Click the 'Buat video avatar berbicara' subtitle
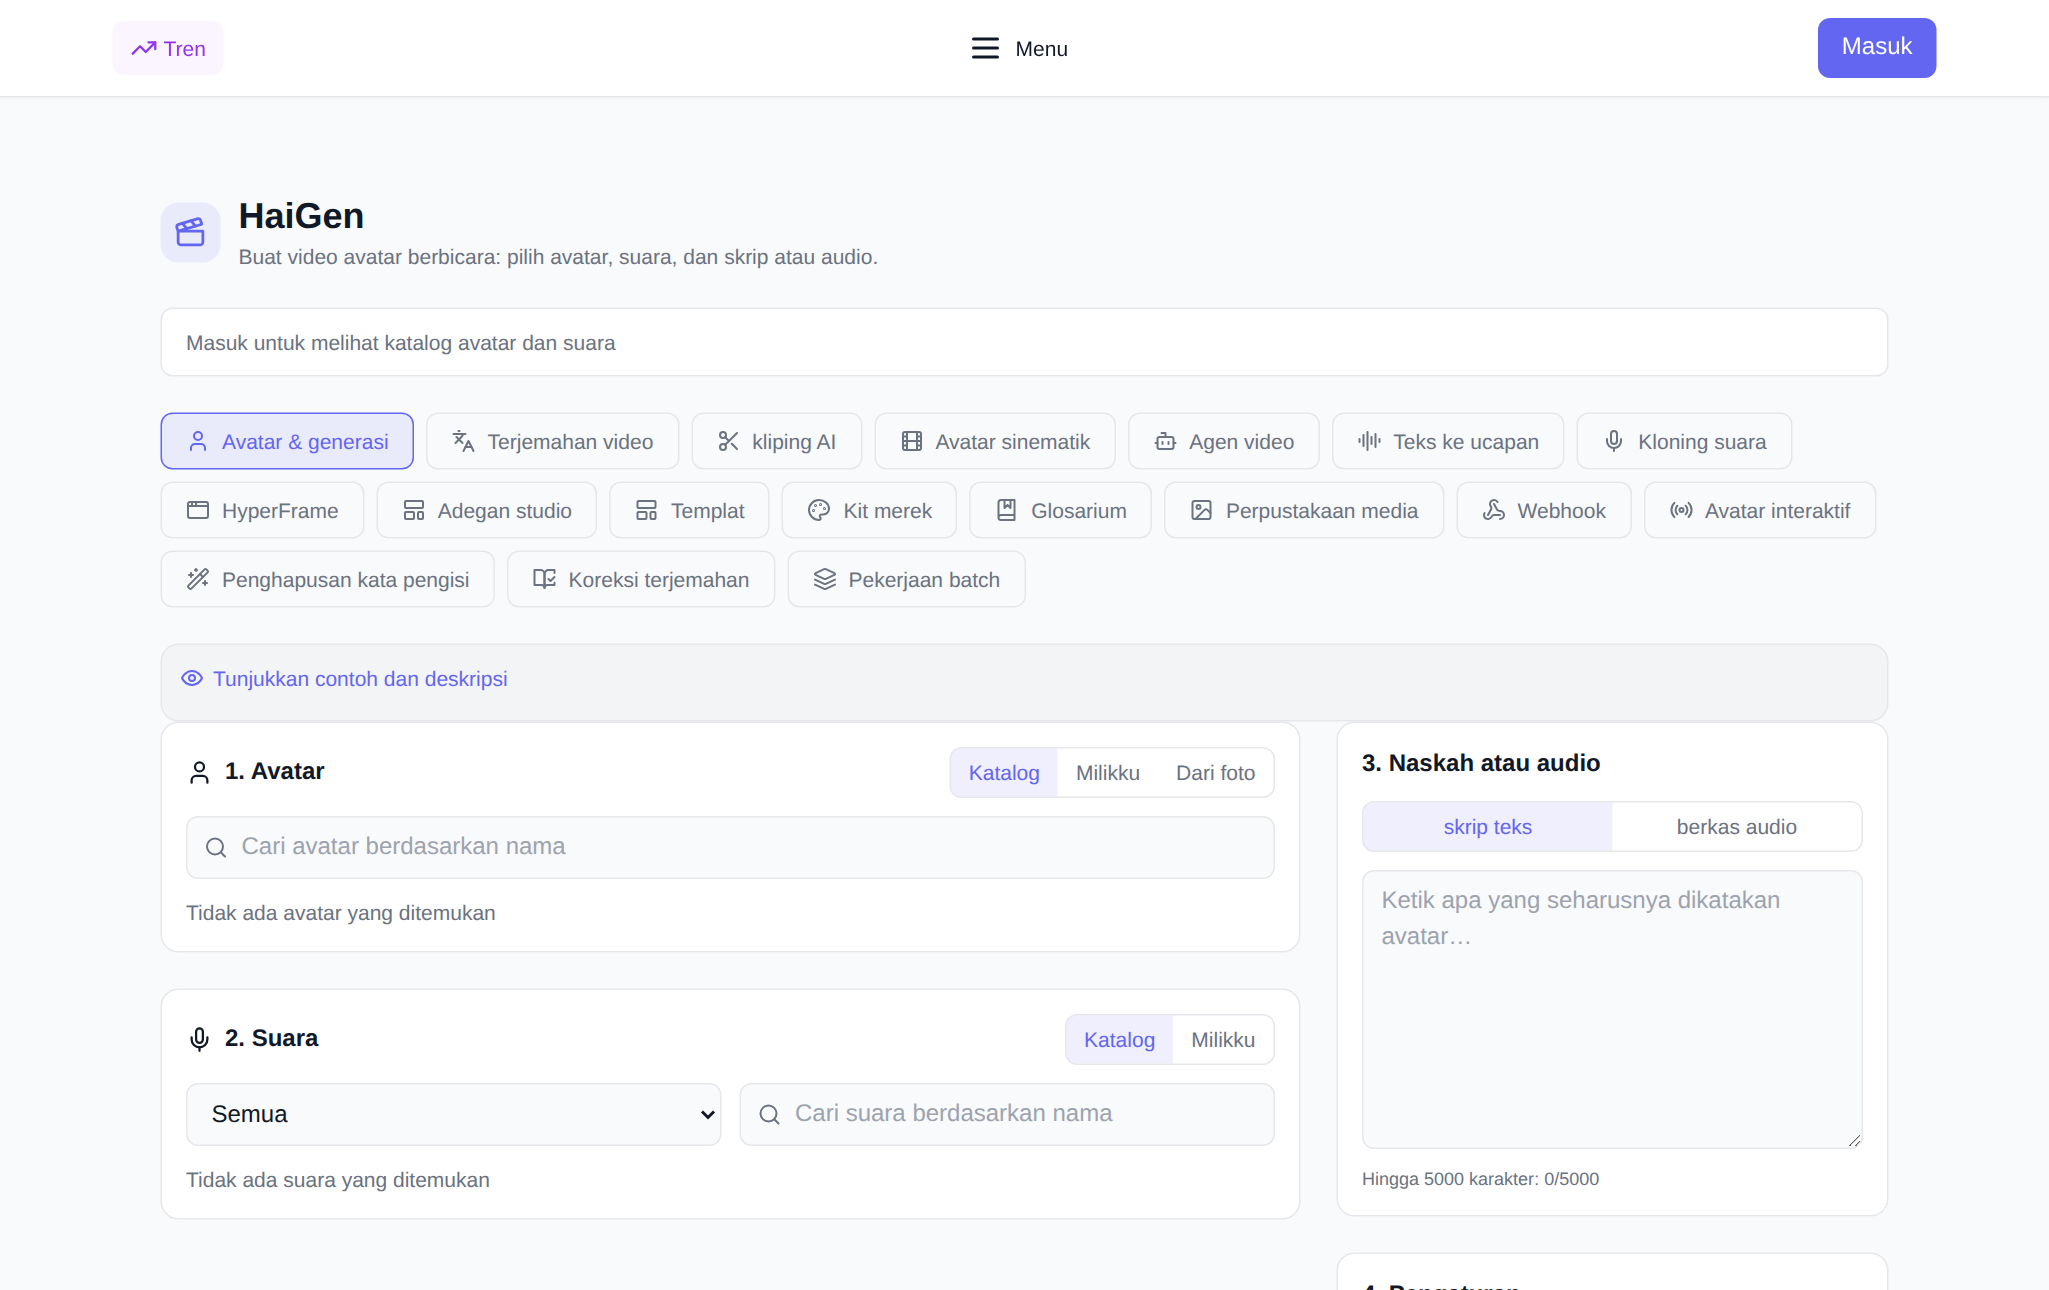Screen dimensions: 2049x1290 (x=558, y=257)
